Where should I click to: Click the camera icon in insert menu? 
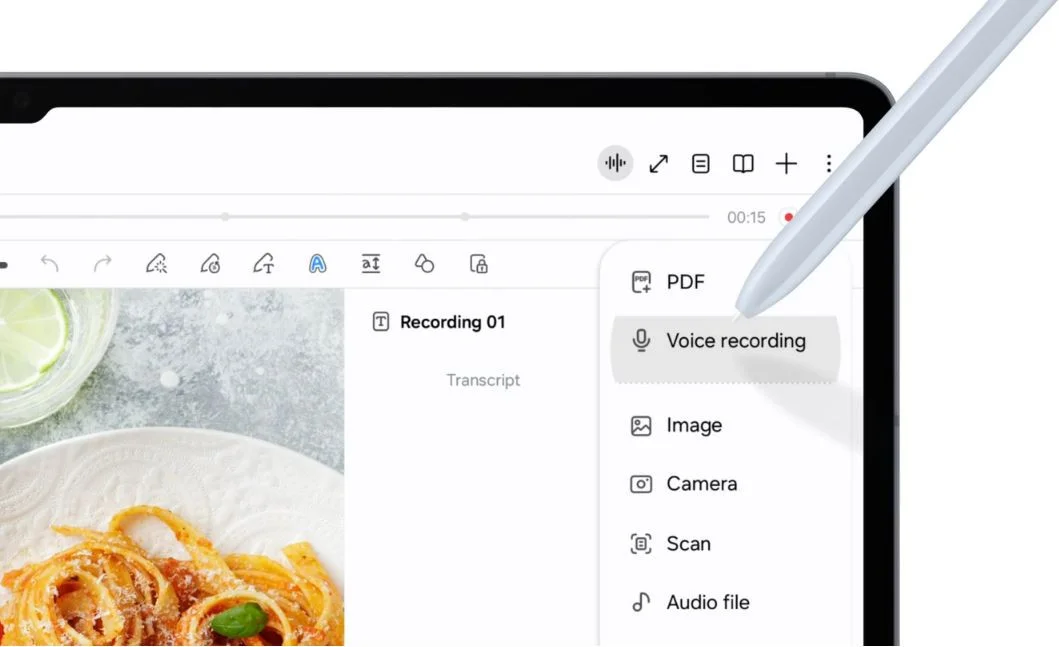[641, 484]
